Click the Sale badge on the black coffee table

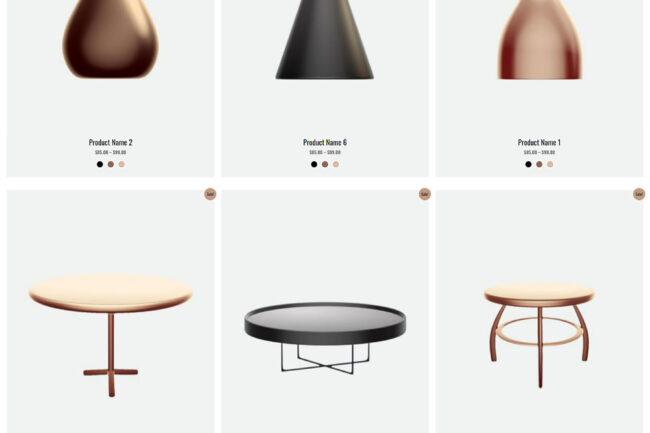[x=424, y=194]
